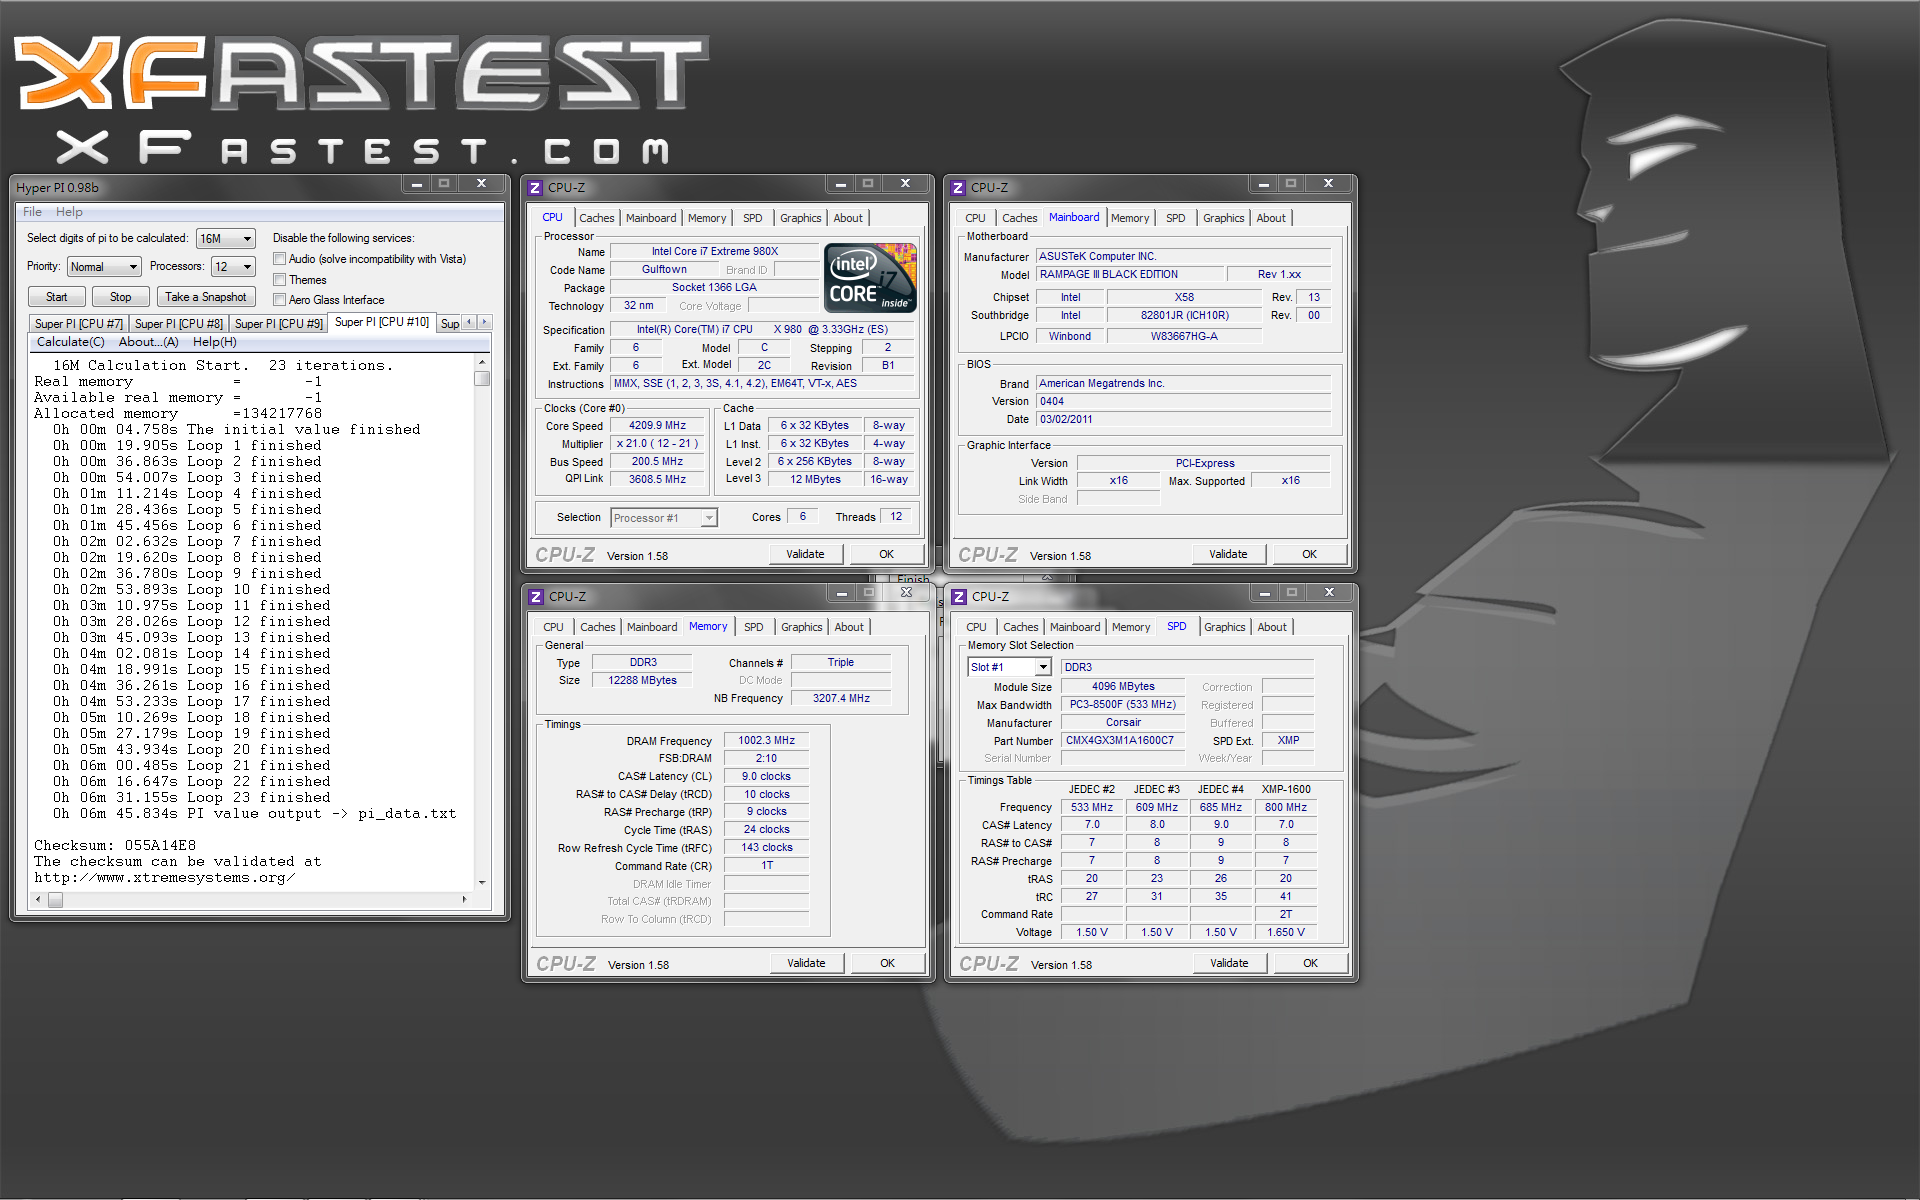
Task: Click the Core Speed 4209.9 MHz value
Action: pos(657,425)
